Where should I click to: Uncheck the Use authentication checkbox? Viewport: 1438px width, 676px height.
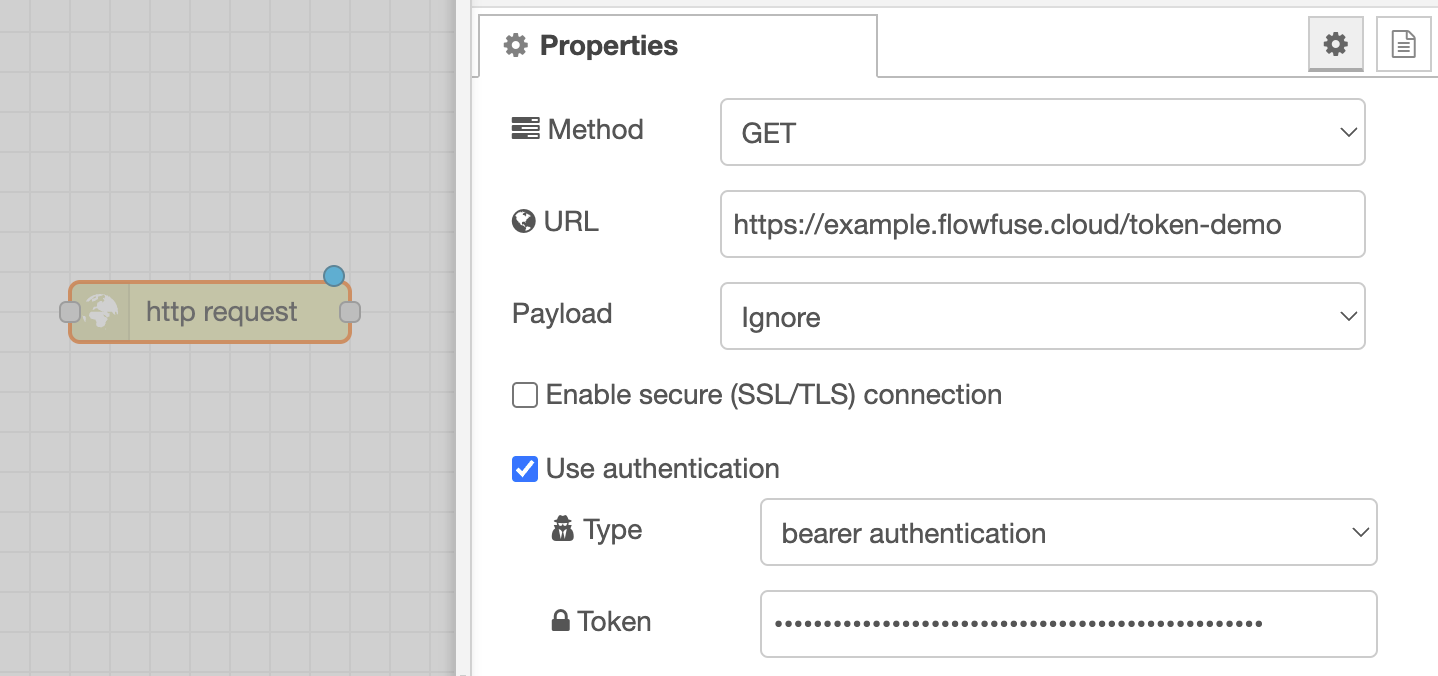tap(525, 468)
